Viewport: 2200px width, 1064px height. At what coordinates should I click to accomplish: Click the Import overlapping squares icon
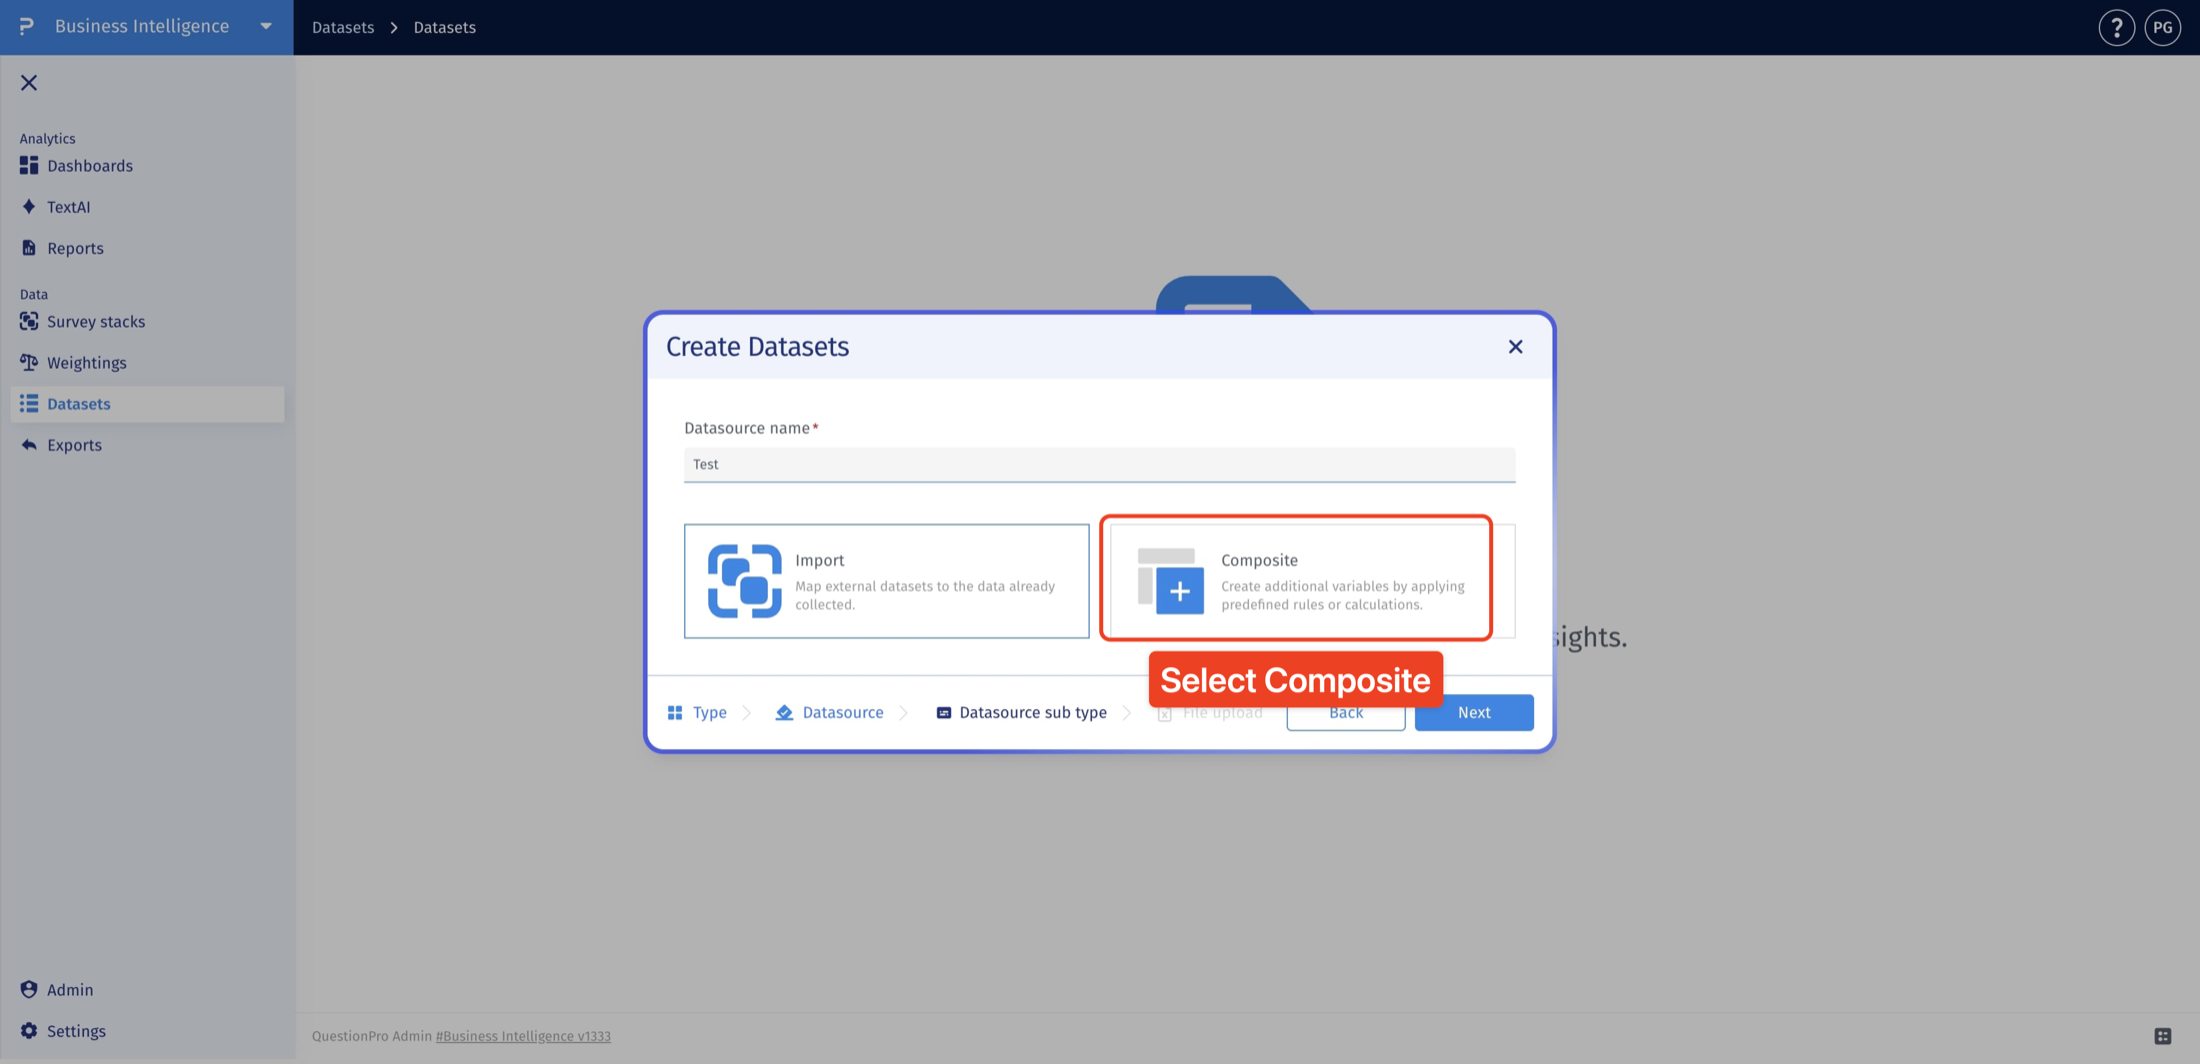pos(744,581)
